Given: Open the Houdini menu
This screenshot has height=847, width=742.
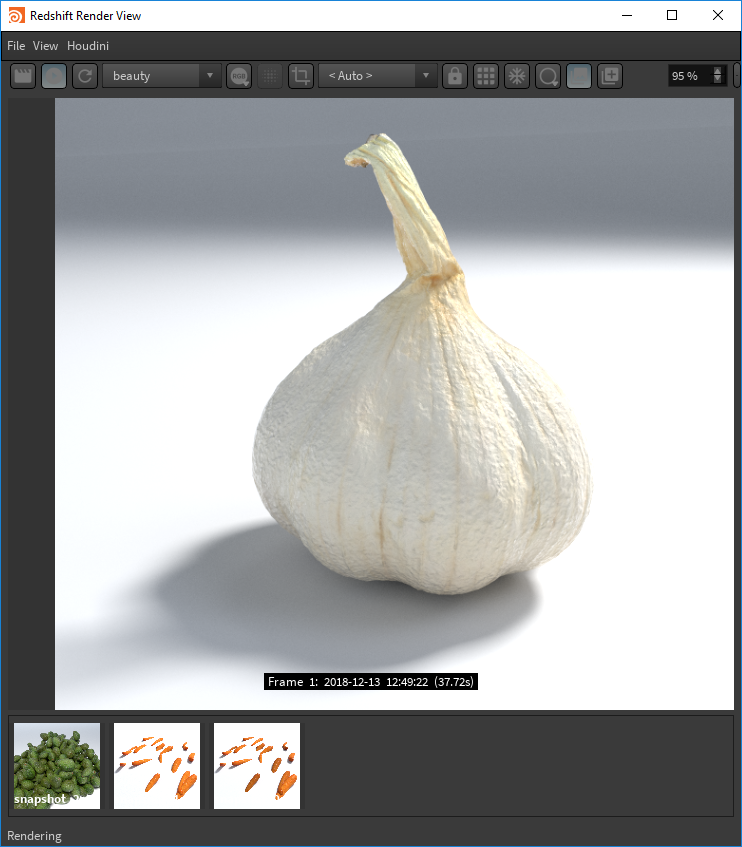Looking at the screenshot, I should 88,46.
